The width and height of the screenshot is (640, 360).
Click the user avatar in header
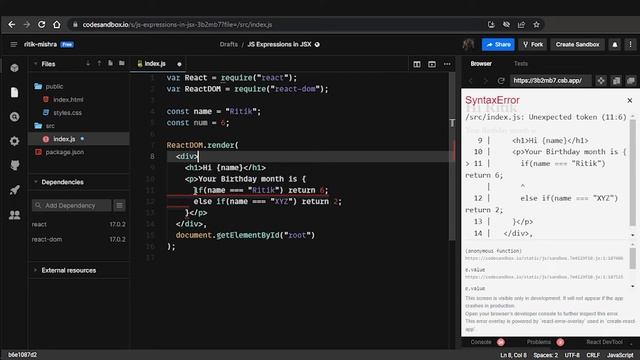[x=468, y=44]
